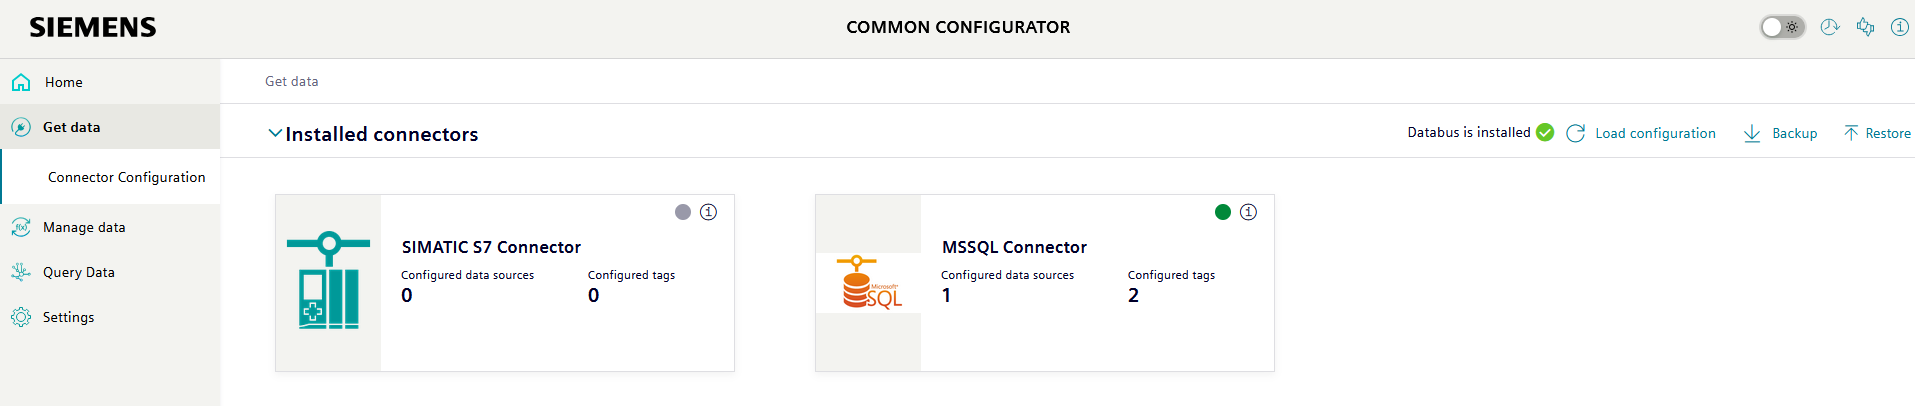
Task: Open info for SIMATIC S7 Connector
Action: coord(708,212)
